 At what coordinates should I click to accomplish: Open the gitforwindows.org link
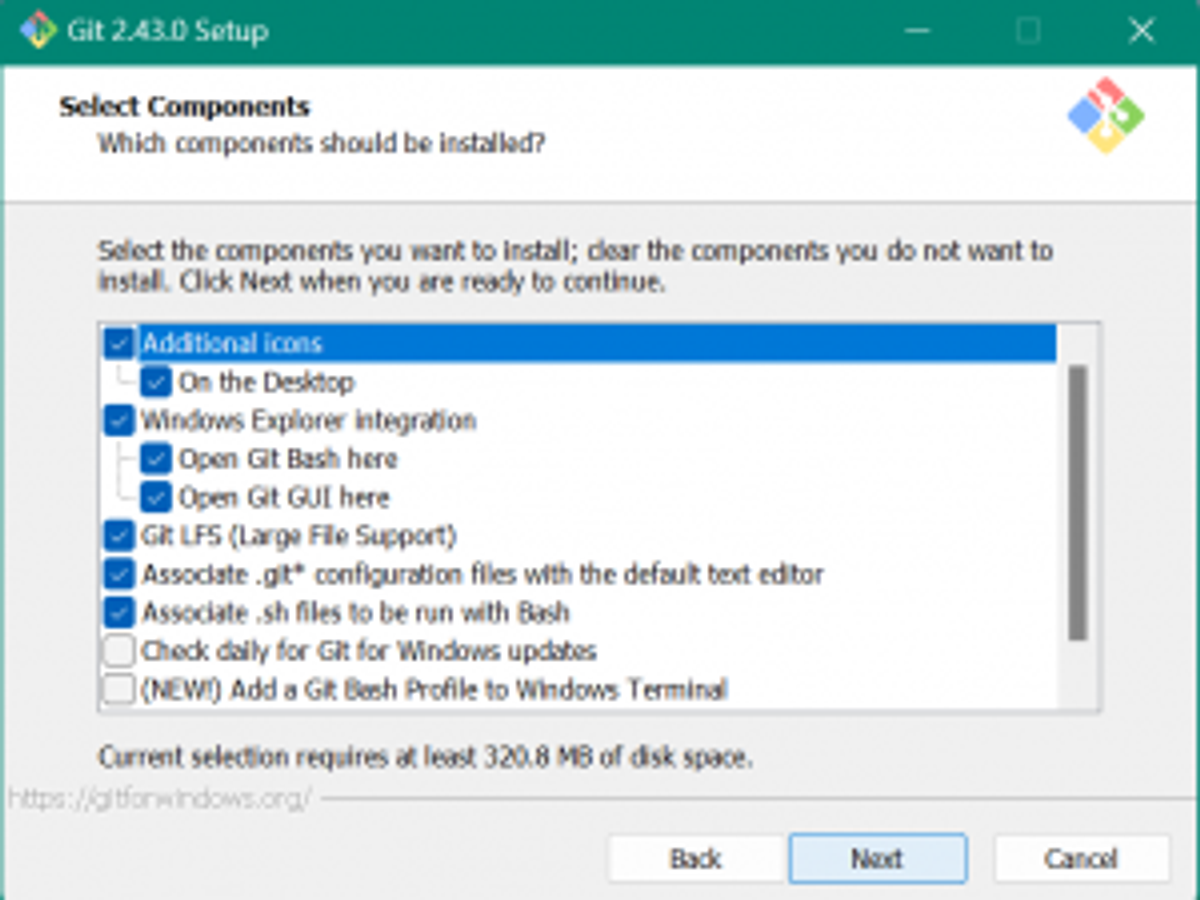point(160,799)
